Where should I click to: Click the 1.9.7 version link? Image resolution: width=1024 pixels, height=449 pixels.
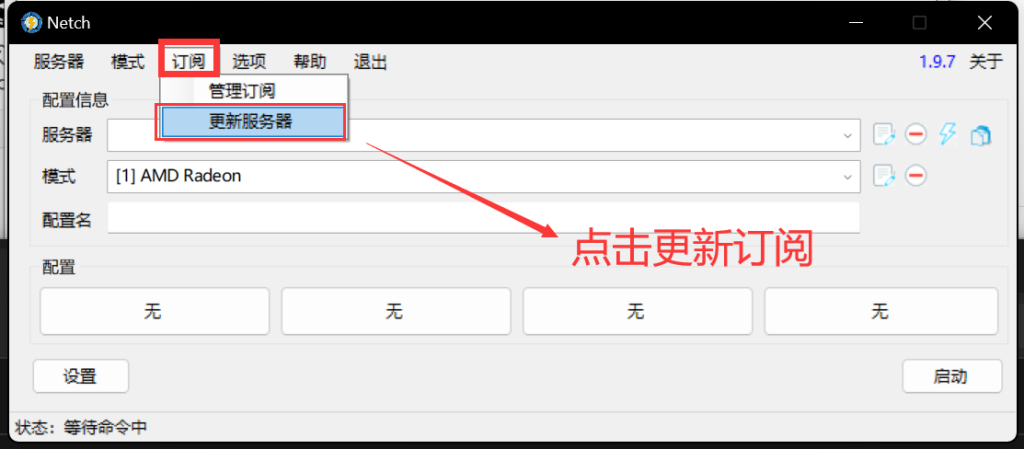point(937,62)
